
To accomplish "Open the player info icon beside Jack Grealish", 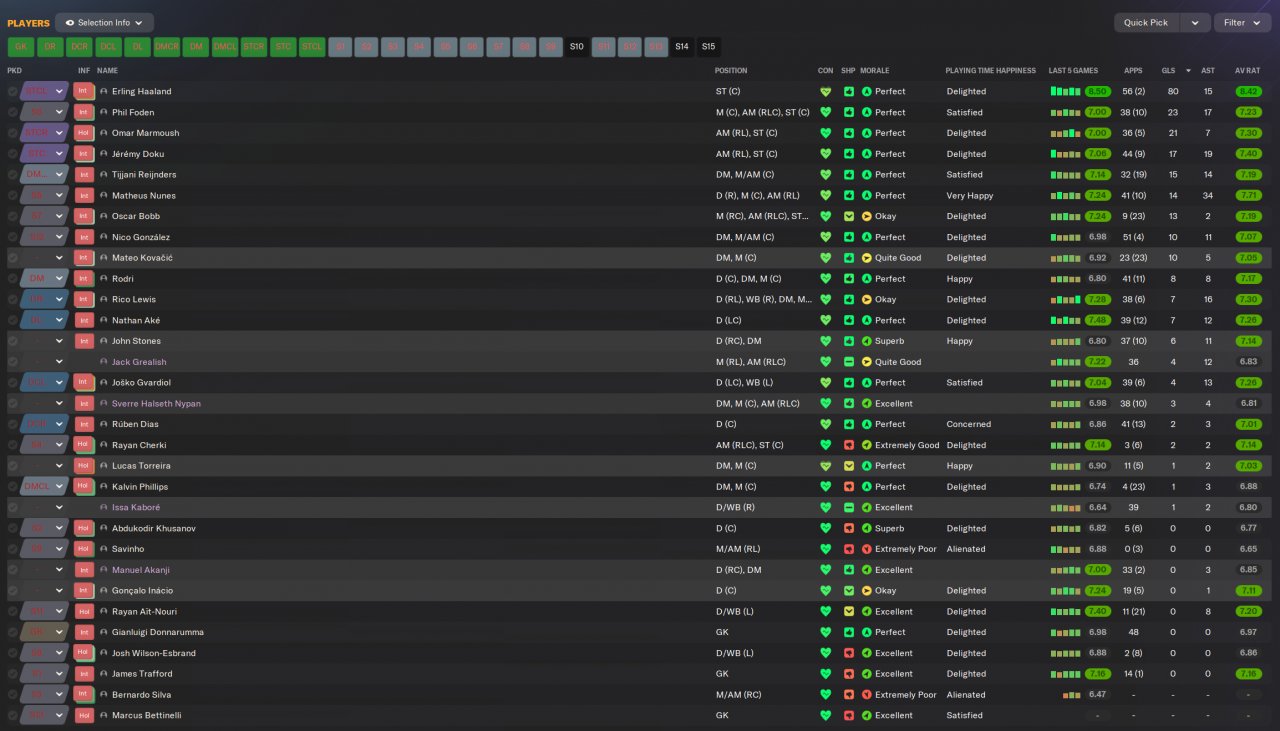I will click(104, 362).
